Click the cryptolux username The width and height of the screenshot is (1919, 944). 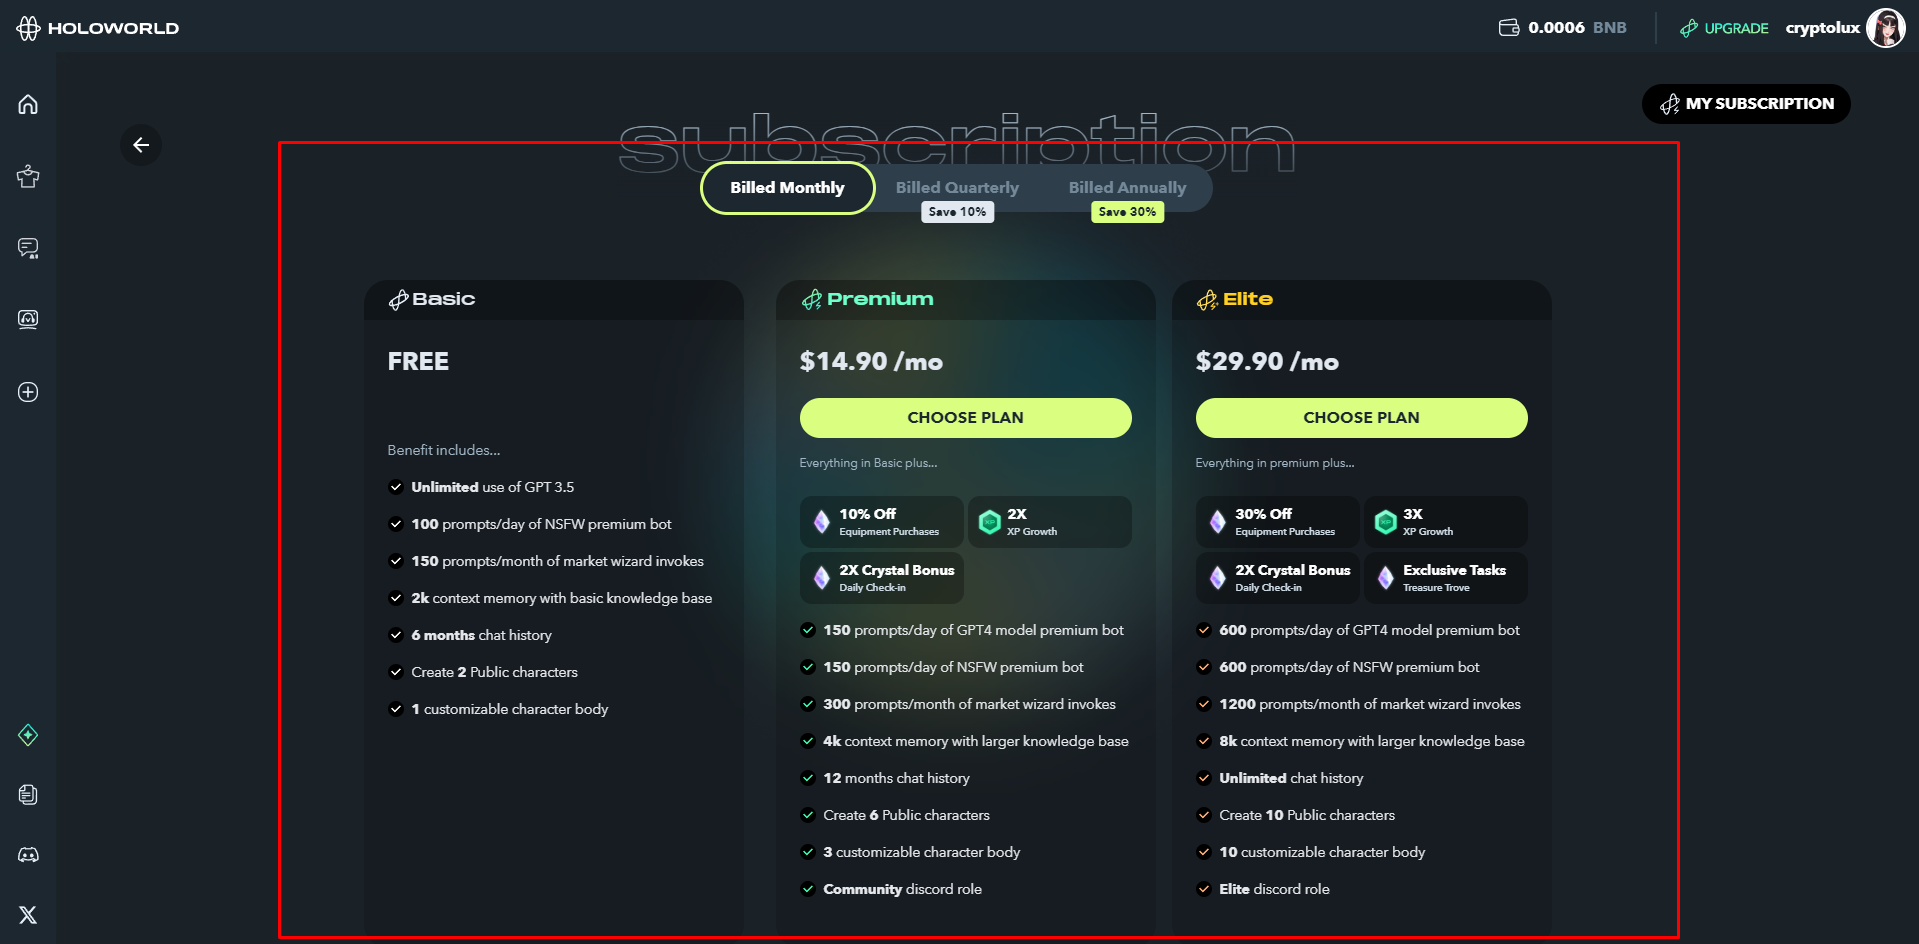(x=1822, y=28)
